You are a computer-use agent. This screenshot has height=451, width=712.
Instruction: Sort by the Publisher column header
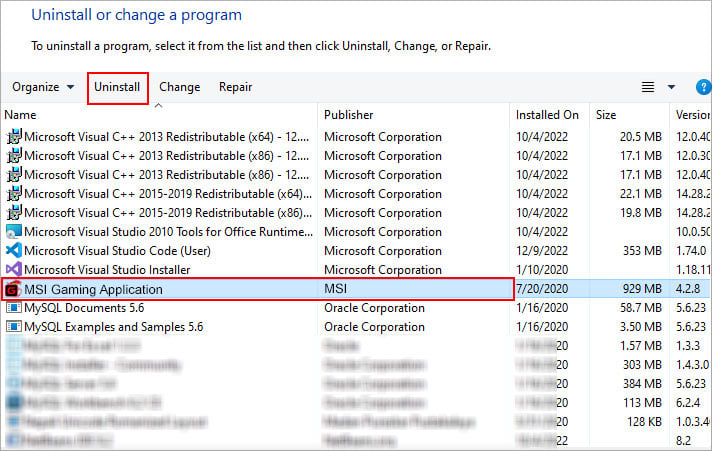[348, 115]
